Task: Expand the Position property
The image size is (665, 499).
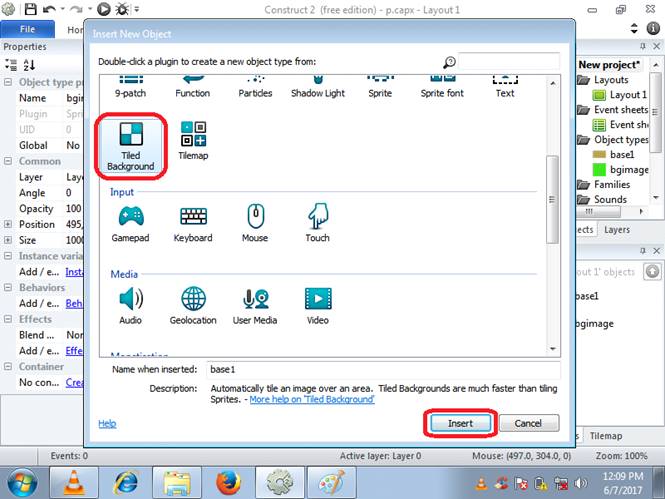Action: [8, 224]
